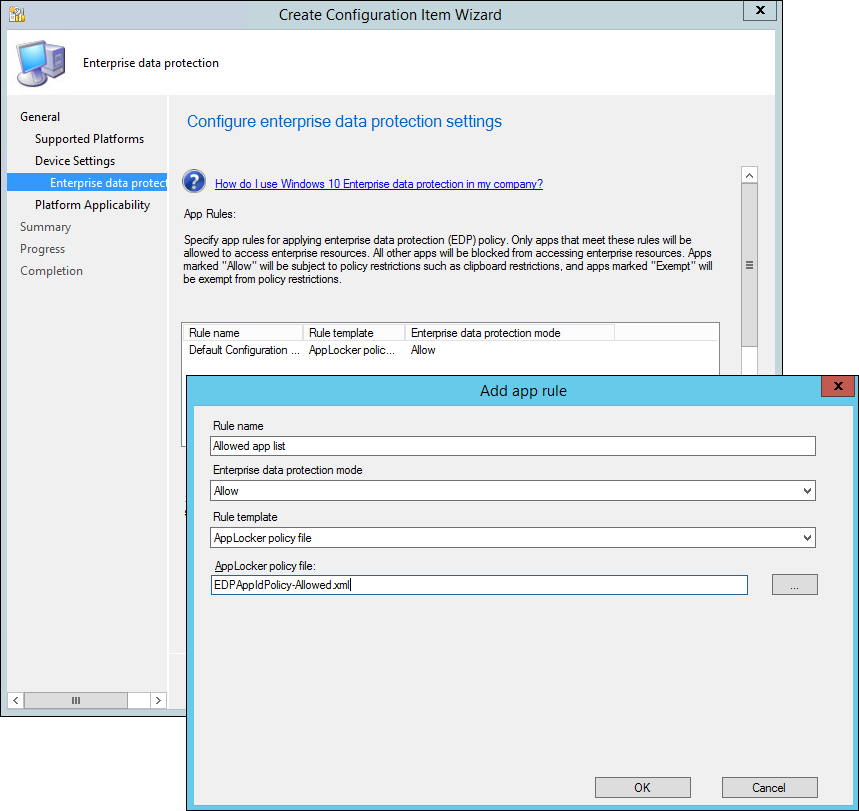Click into the Rule name text field

click(x=513, y=446)
